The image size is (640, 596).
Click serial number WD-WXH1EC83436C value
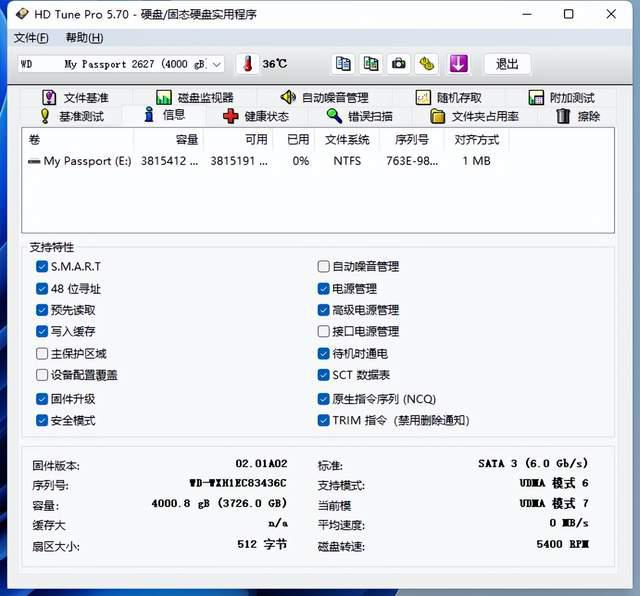coord(238,483)
